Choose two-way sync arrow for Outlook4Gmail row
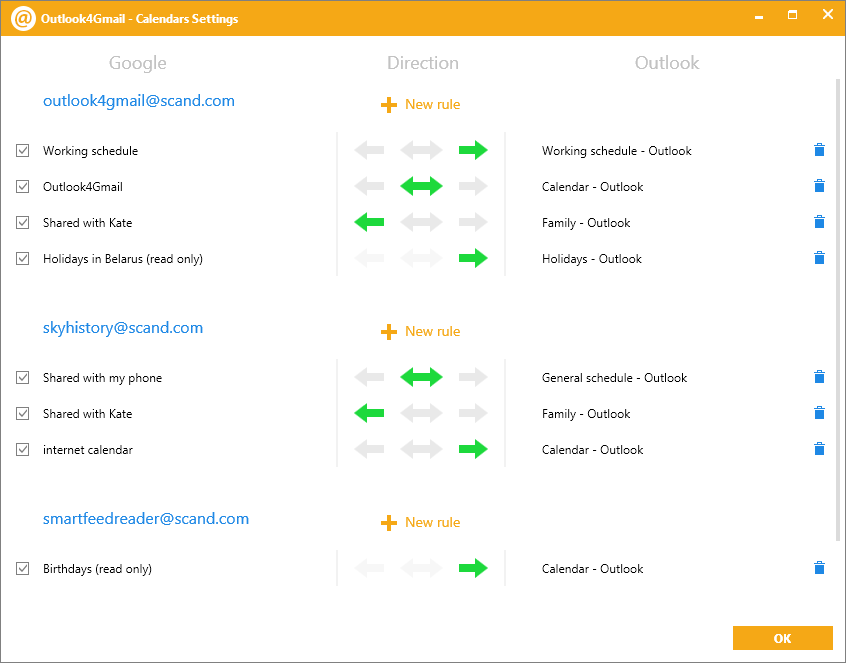This screenshot has height=663, width=846. 421,186
